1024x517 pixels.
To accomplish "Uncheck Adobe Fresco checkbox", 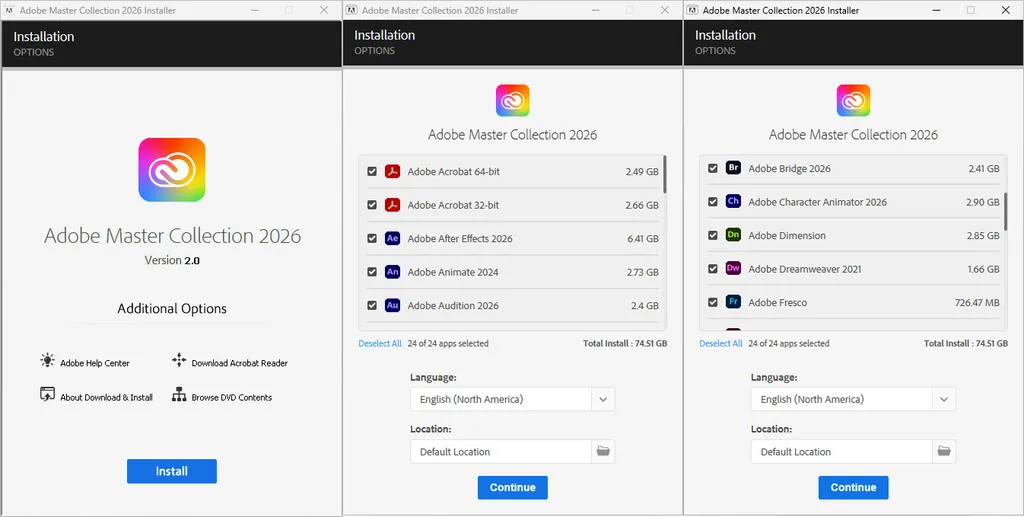I will point(712,302).
